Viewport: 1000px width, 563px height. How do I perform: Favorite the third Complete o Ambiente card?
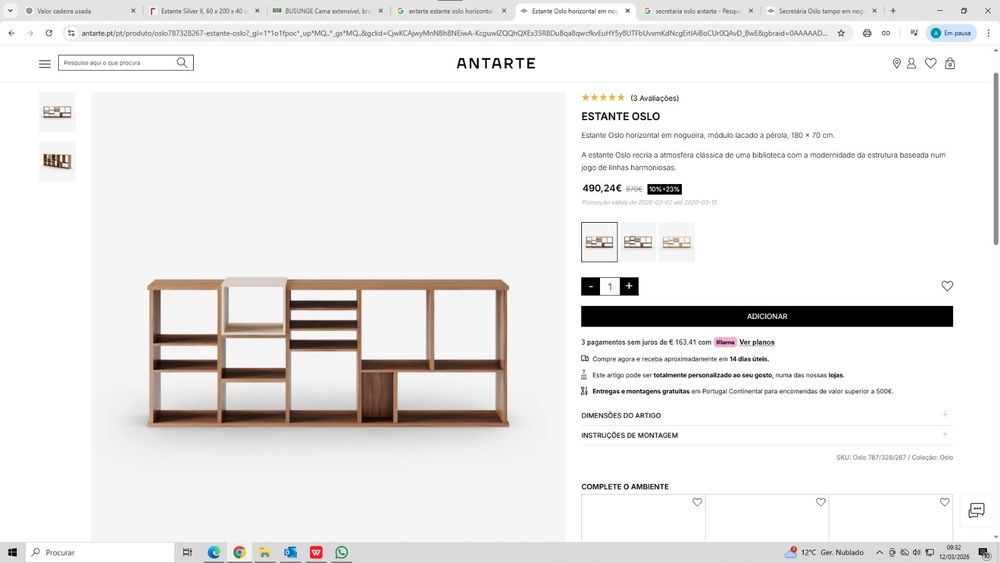(x=945, y=502)
